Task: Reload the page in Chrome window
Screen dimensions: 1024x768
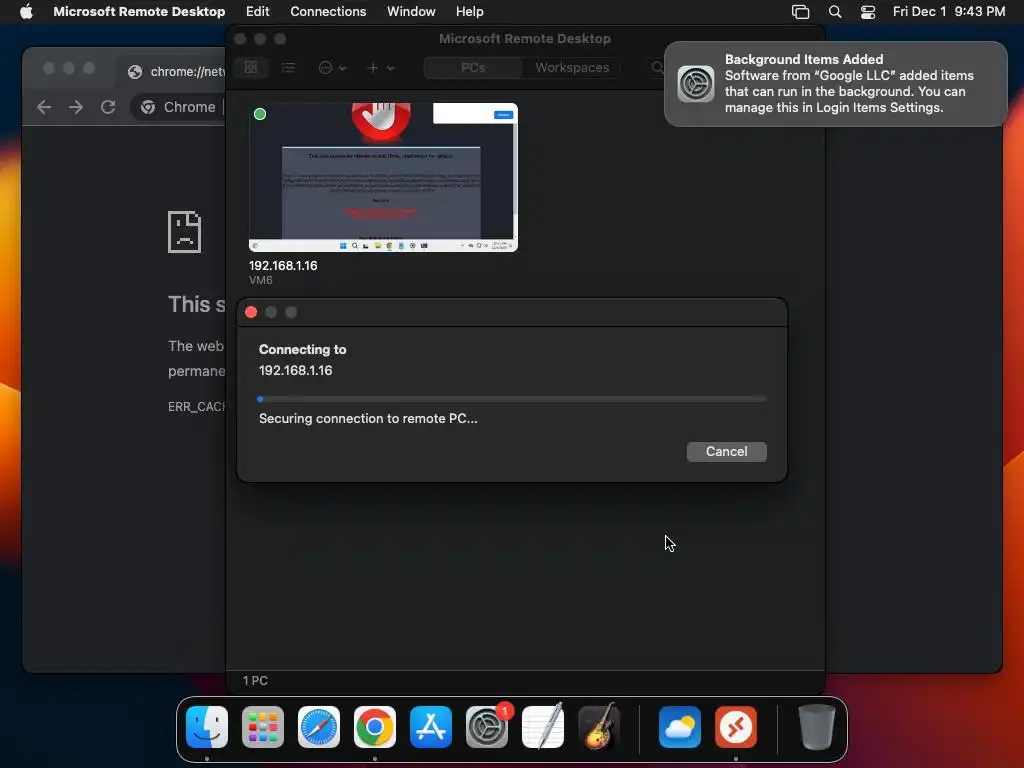Action: pos(108,107)
